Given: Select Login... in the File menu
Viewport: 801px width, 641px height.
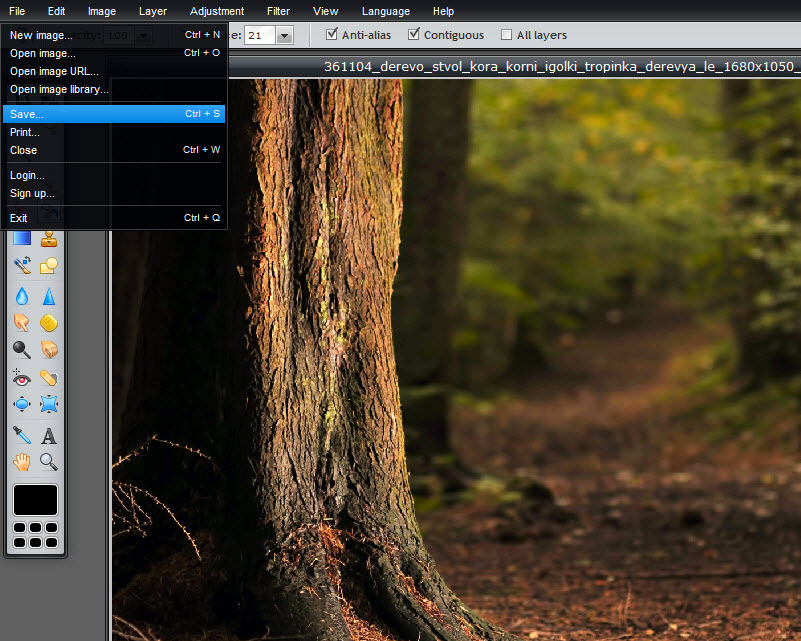Looking at the screenshot, I should click(114, 175).
